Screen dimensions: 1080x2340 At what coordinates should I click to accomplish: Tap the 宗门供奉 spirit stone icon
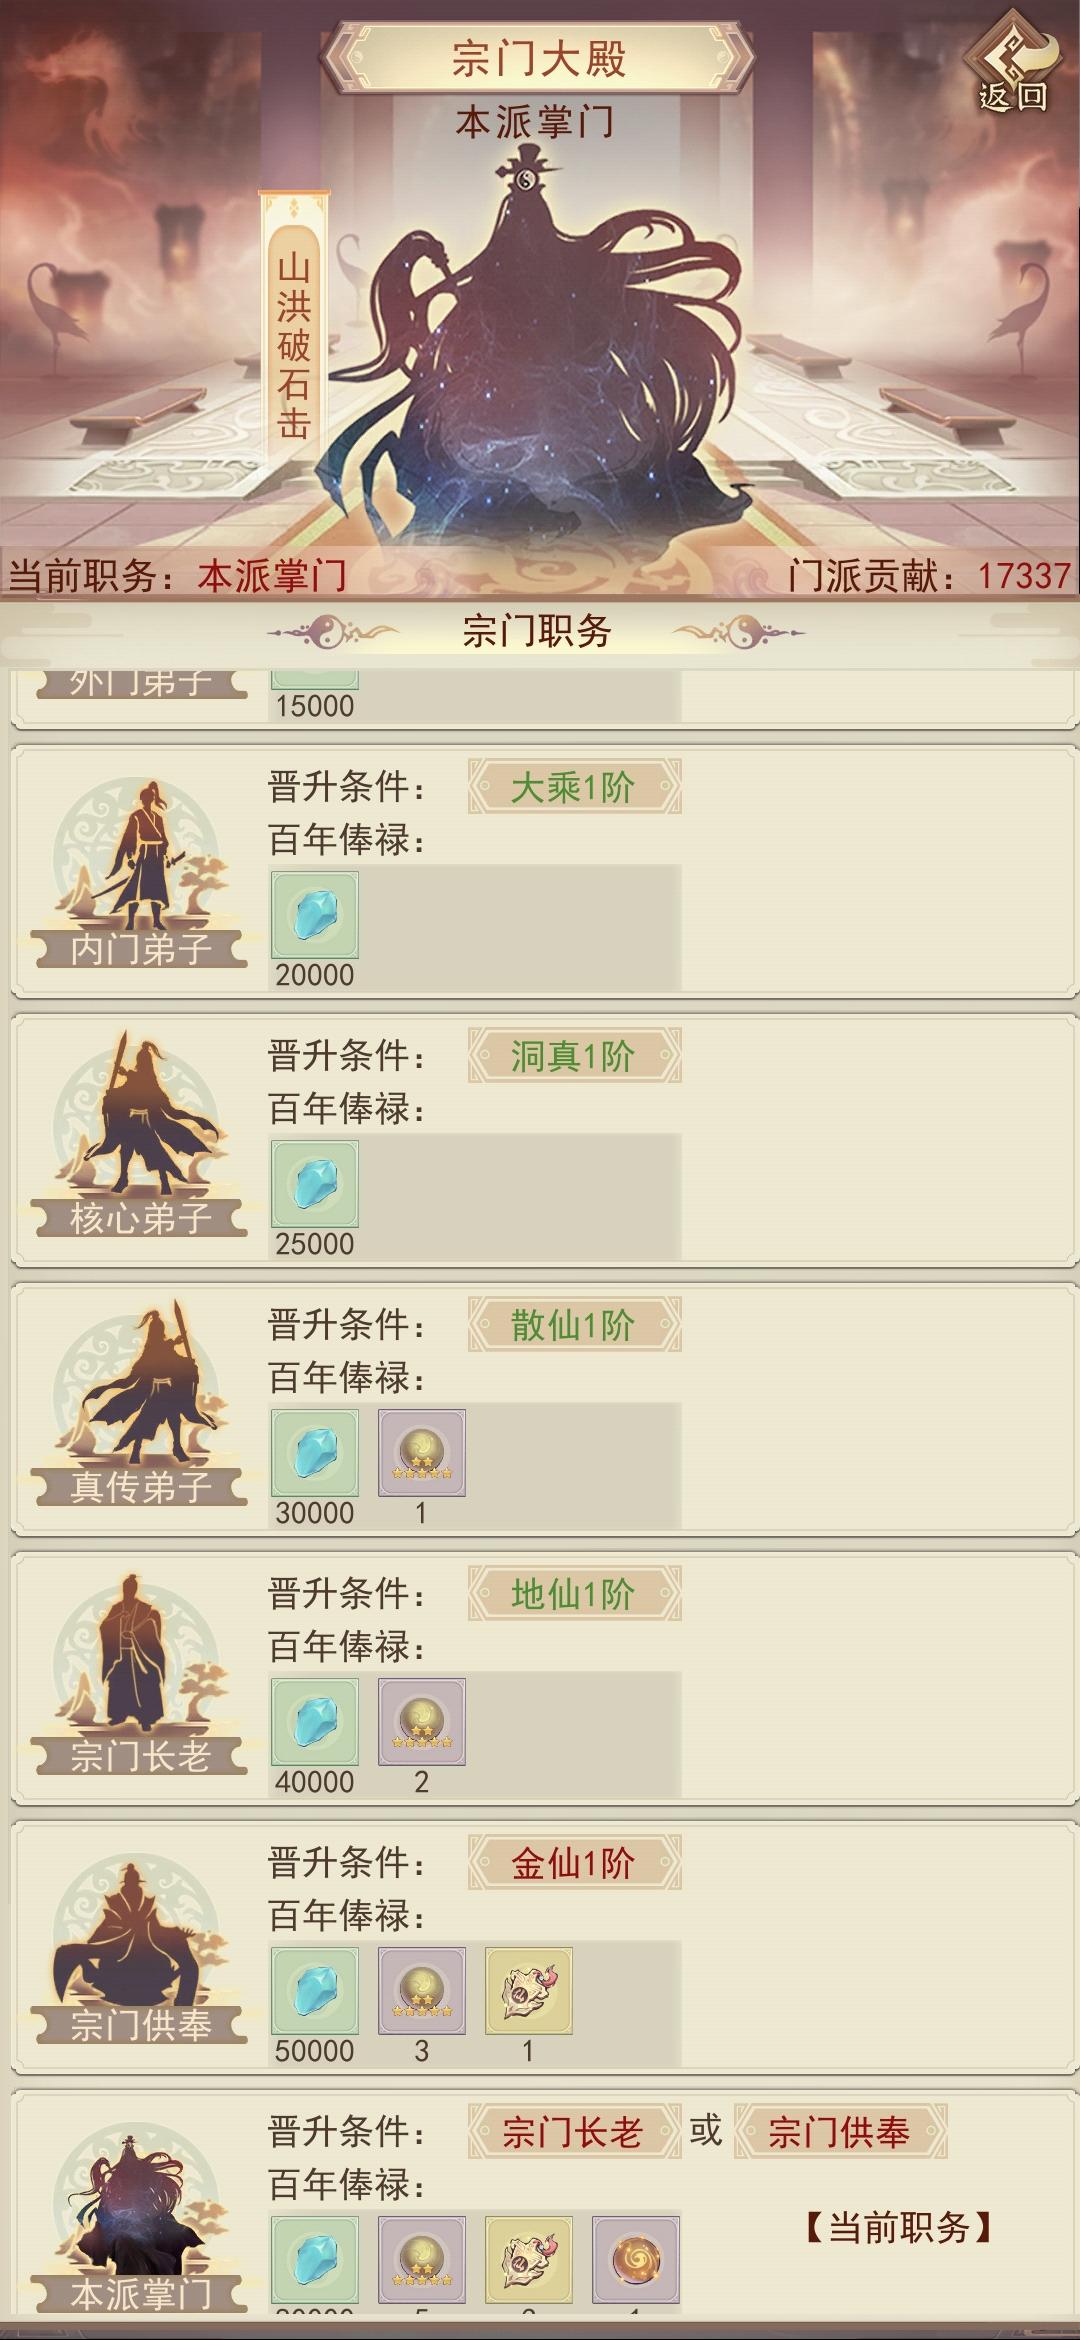315,1991
